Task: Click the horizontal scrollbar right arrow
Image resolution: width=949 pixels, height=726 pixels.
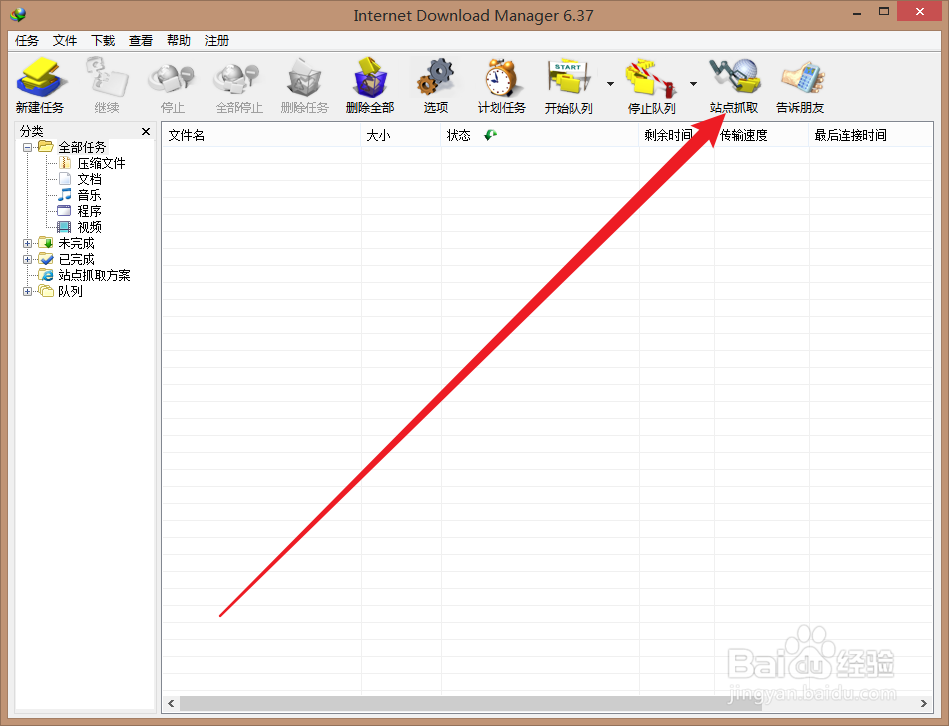Action: click(x=924, y=704)
